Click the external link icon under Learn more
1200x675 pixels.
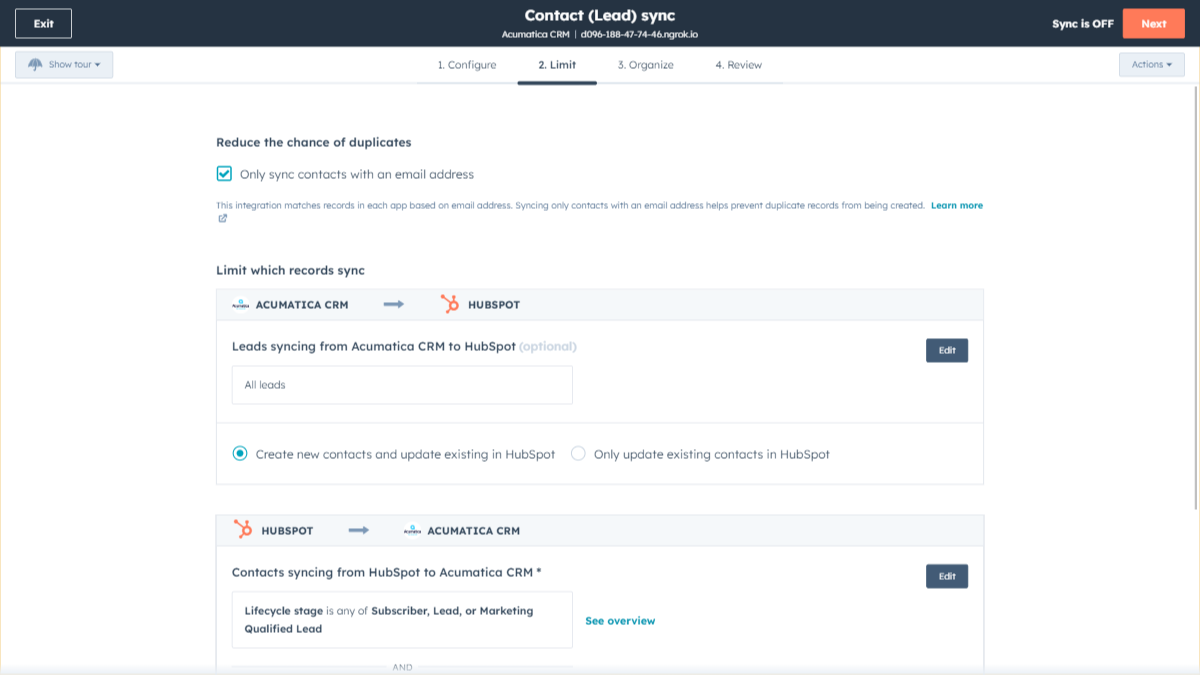click(x=222, y=218)
